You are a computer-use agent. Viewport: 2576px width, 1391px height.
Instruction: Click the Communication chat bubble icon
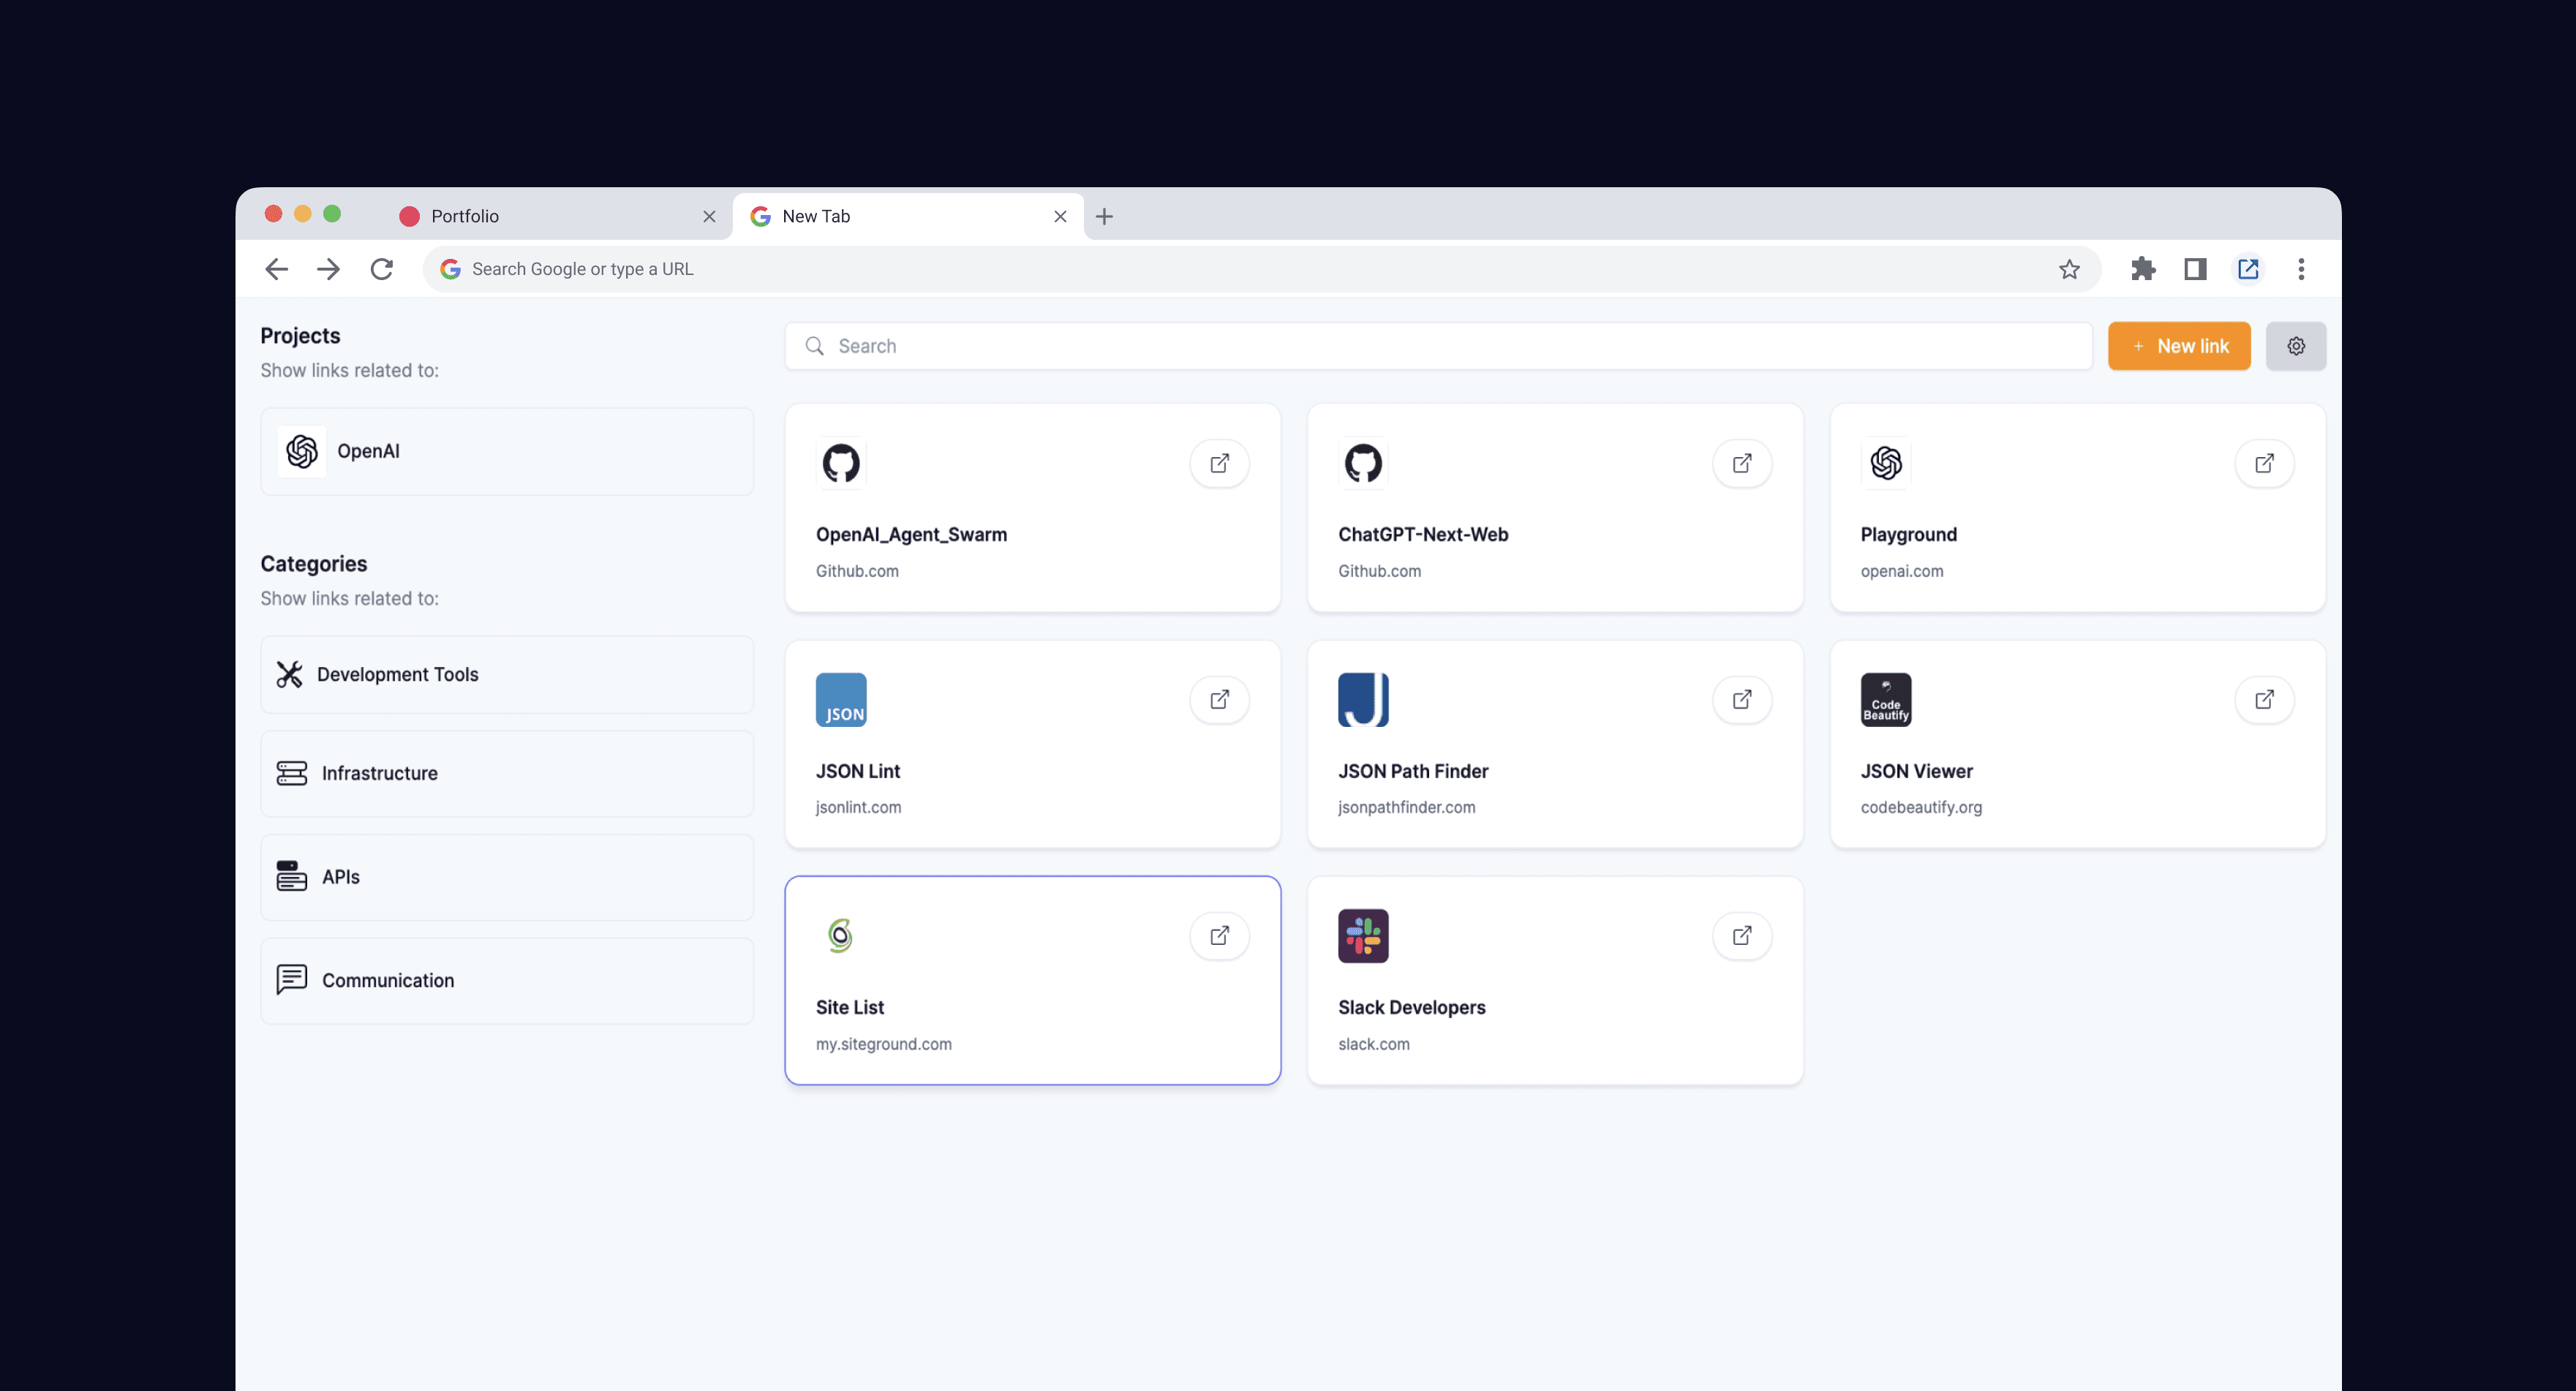click(290, 980)
